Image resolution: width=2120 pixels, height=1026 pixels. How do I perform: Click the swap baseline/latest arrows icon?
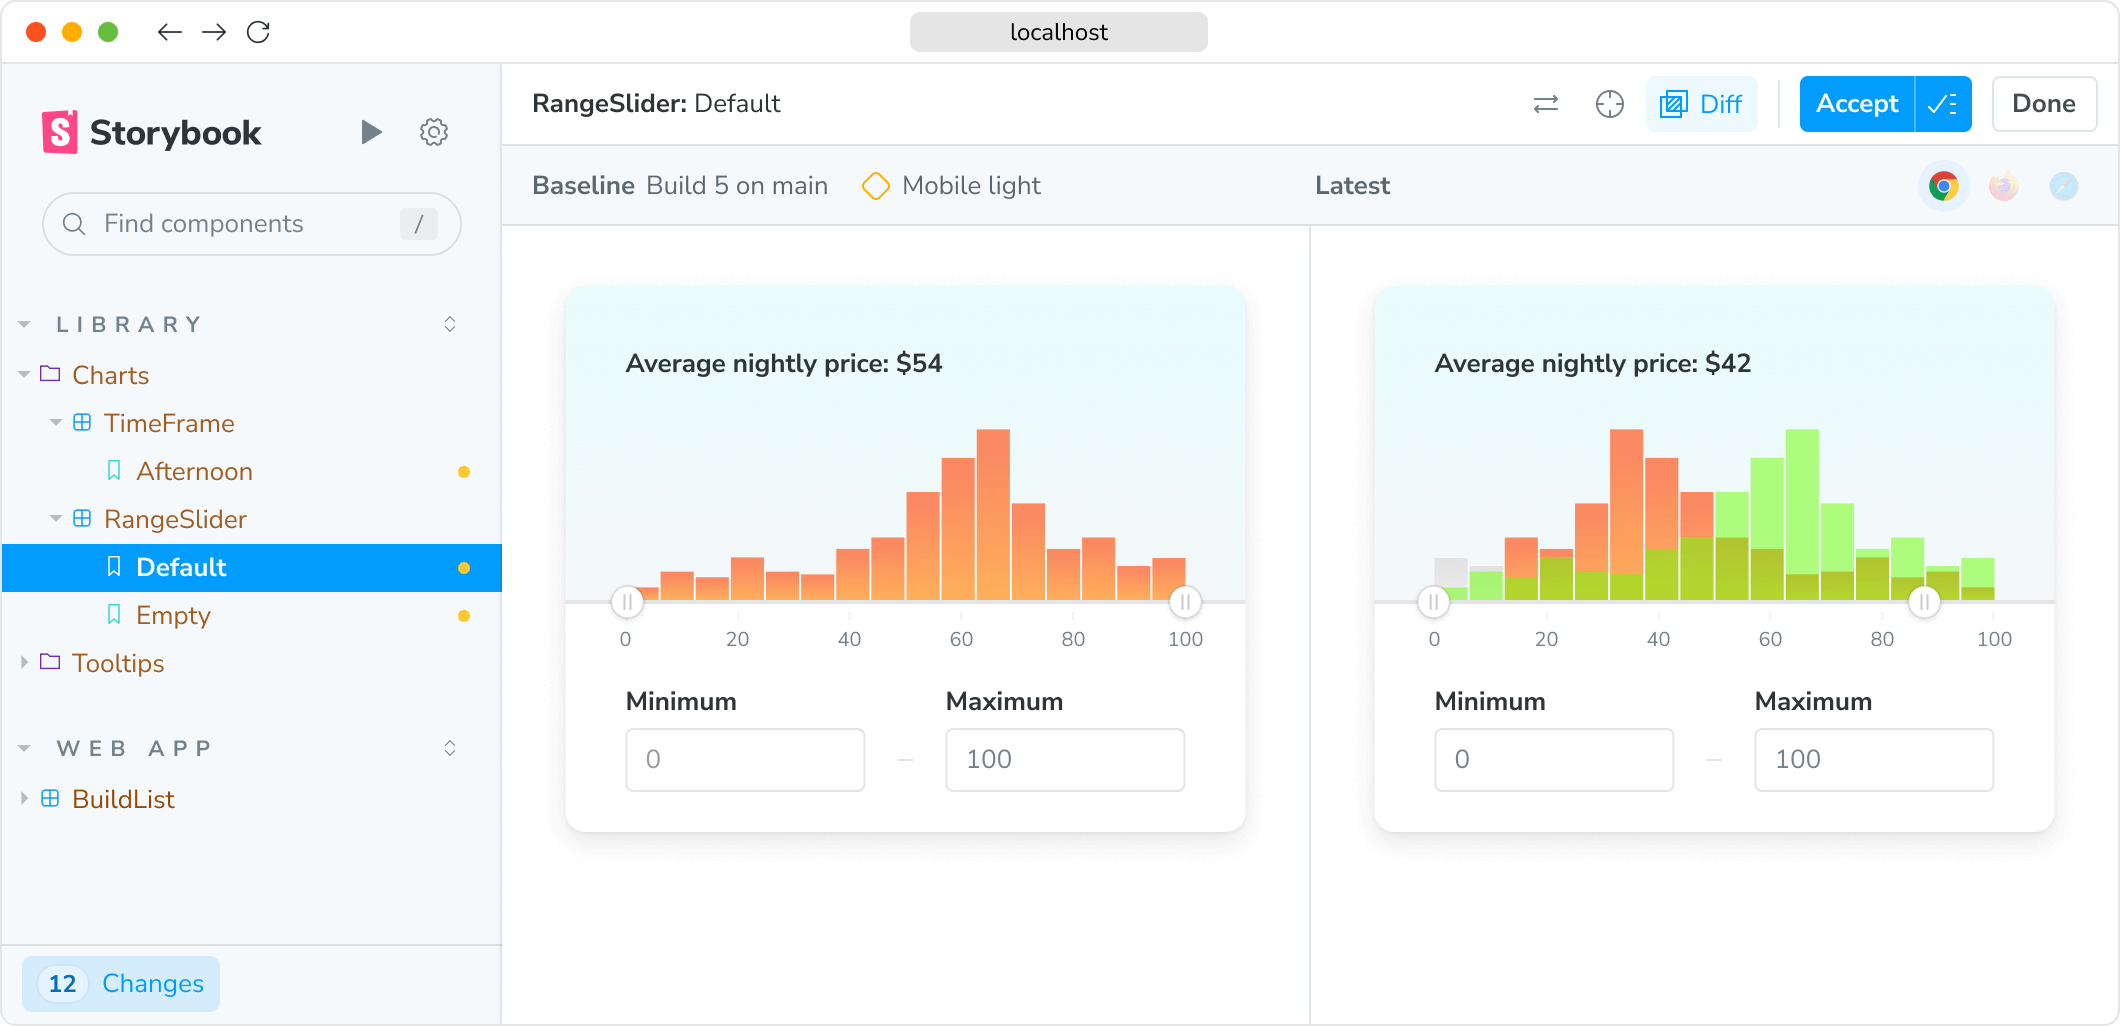1546,104
